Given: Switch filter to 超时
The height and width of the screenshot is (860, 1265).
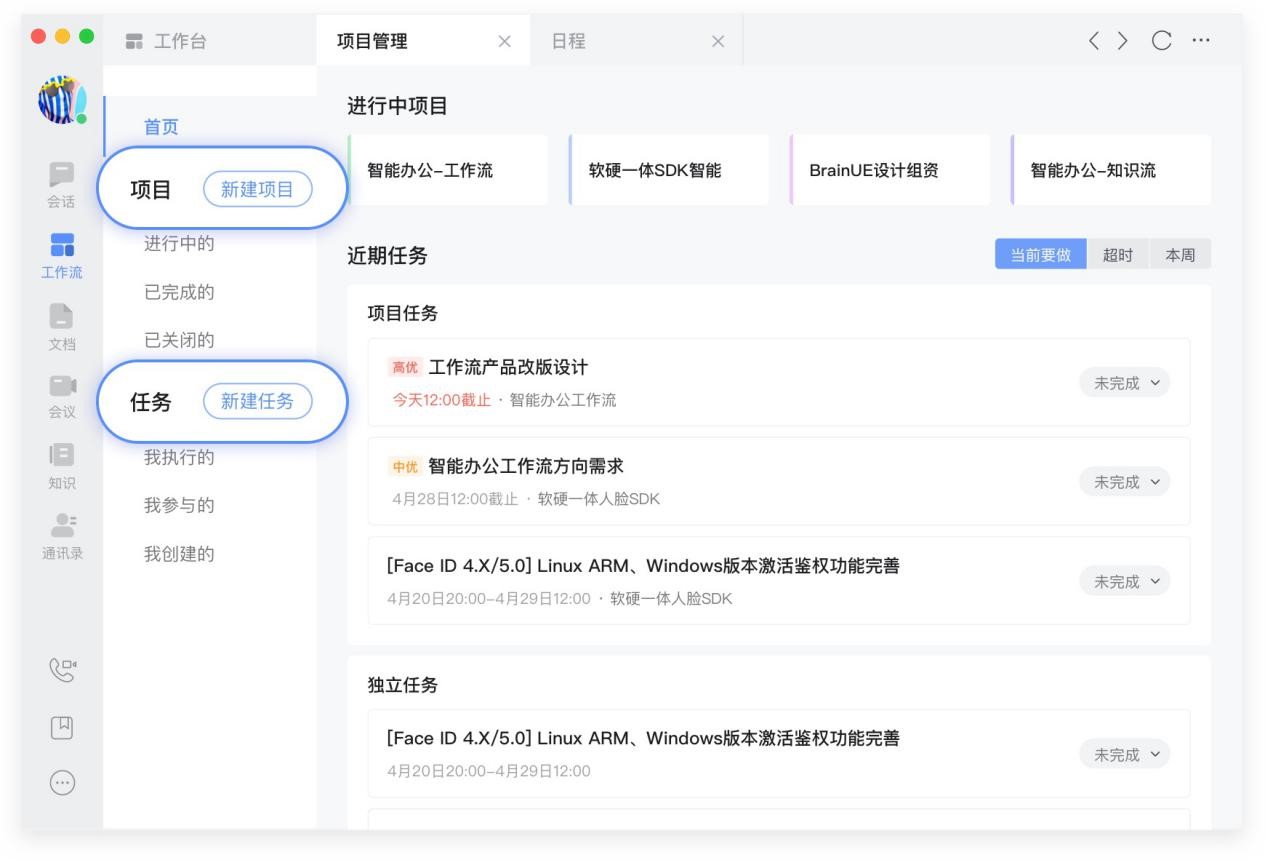Looking at the screenshot, I should [1118, 255].
